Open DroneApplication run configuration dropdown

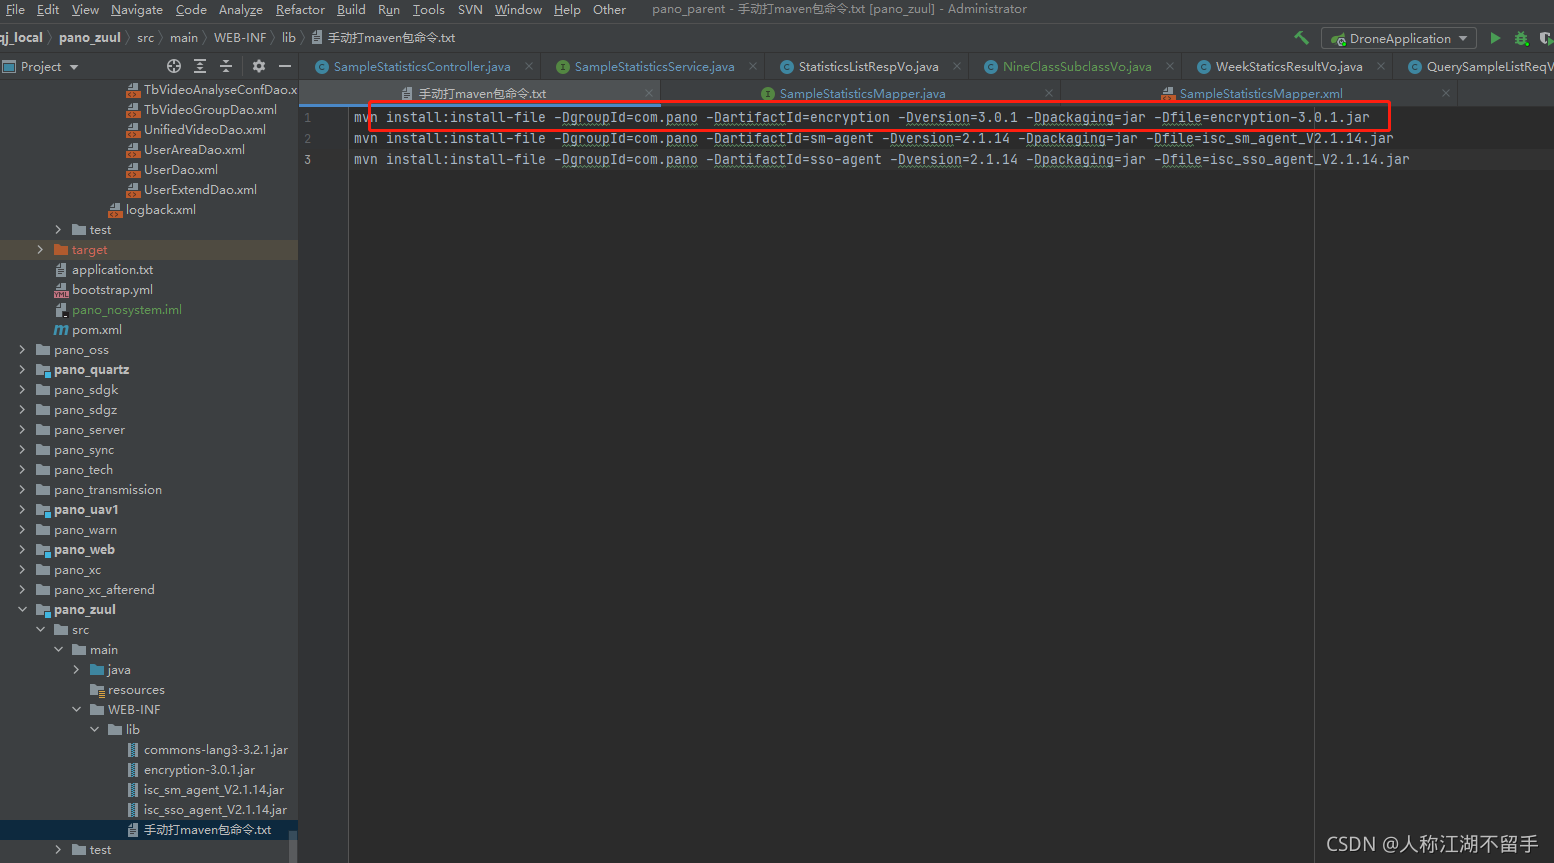click(x=1399, y=38)
